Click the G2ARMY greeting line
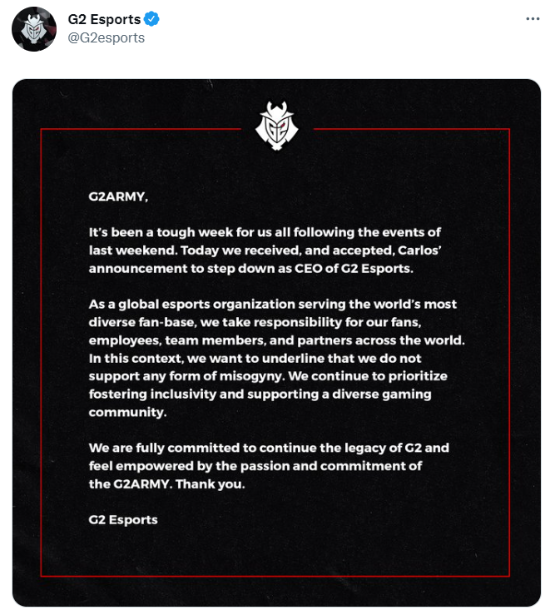This screenshot has height=610, width=550. point(118,197)
